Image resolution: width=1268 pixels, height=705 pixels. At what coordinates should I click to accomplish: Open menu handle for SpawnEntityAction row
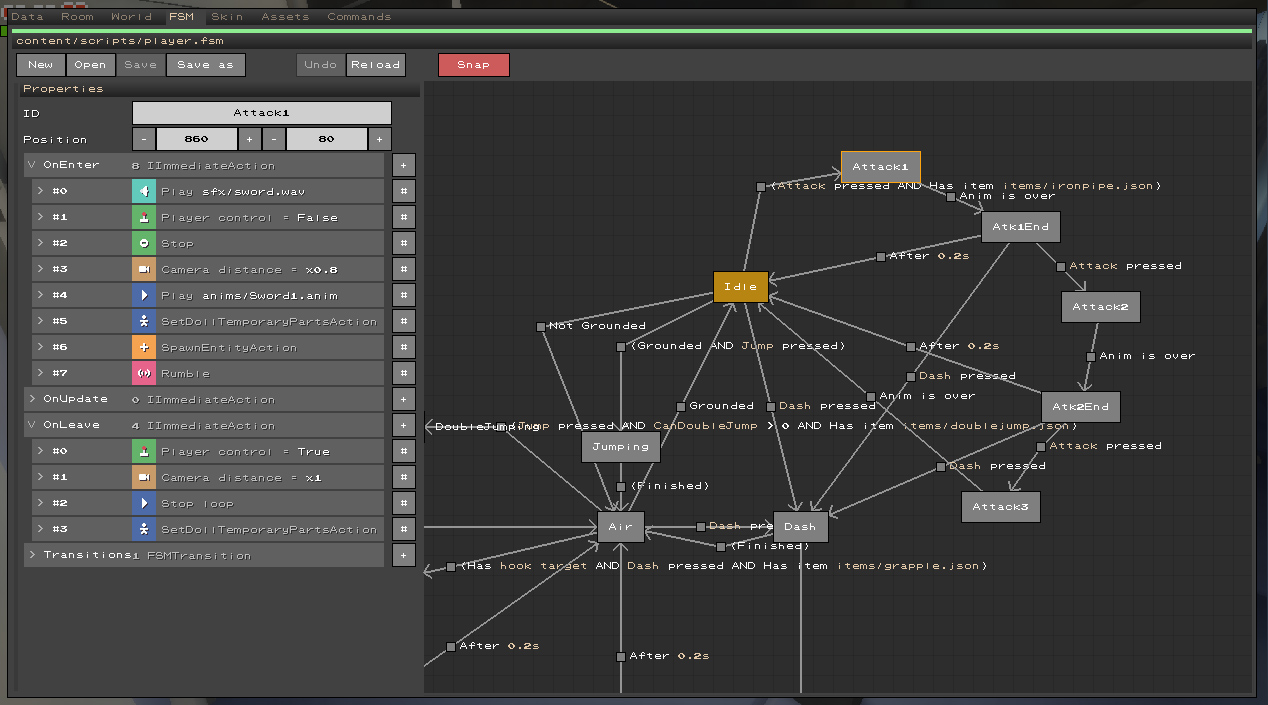coord(404,347)
